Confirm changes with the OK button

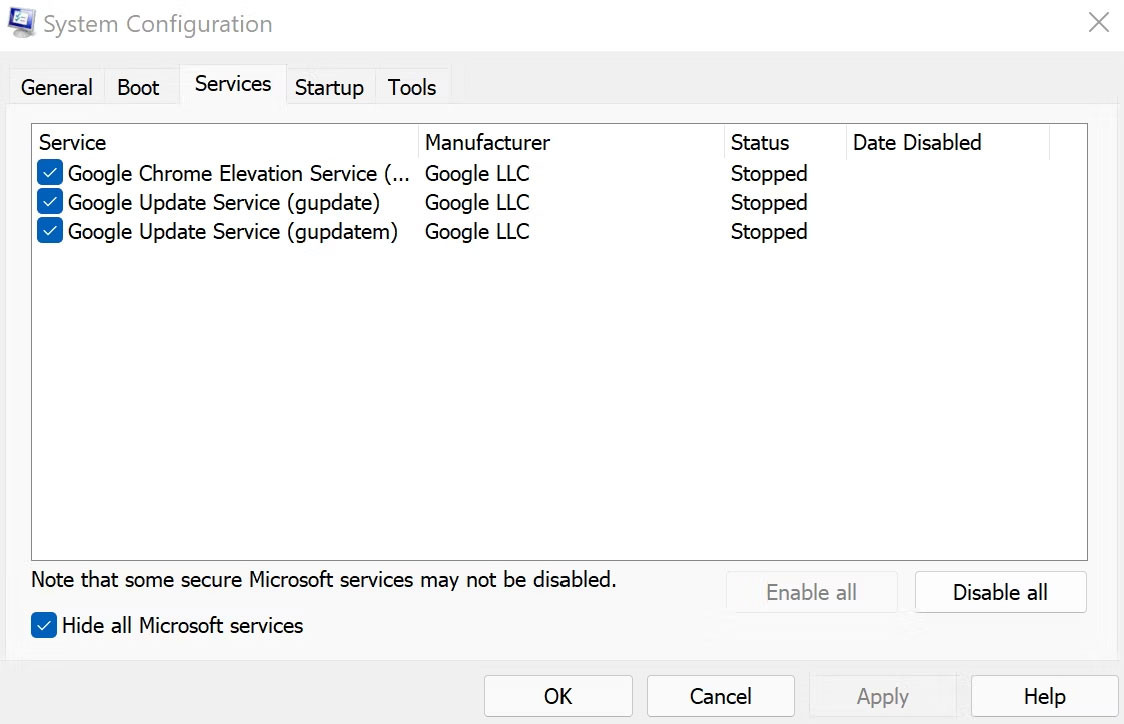point(558,696)
